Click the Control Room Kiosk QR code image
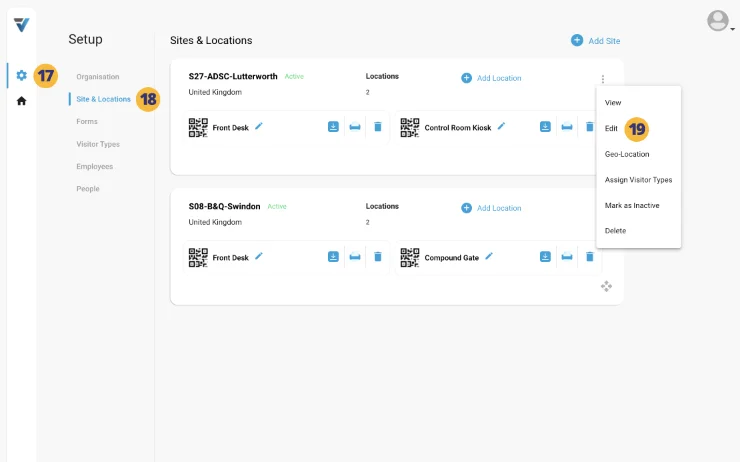This screenshot has width=740, height=462. click(x=409, y=127)
